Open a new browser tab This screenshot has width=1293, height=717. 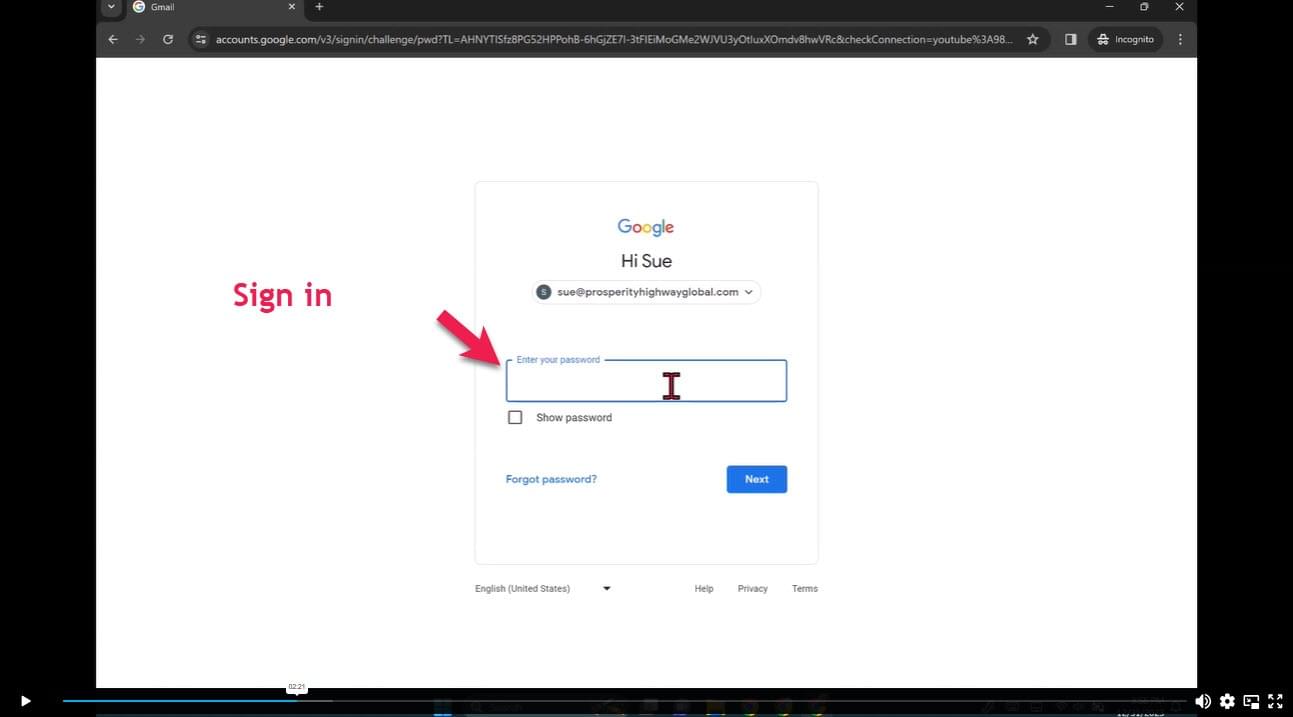click(319, 7)
